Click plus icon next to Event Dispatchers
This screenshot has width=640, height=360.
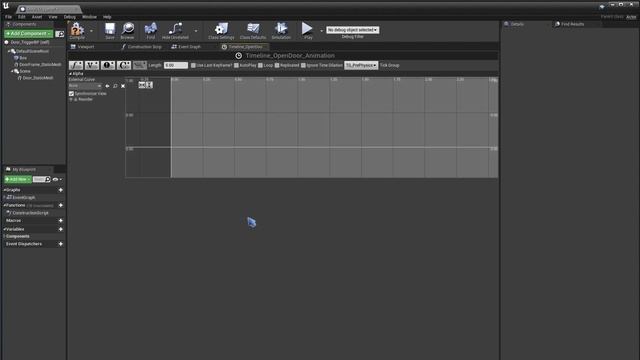point(61,244)
